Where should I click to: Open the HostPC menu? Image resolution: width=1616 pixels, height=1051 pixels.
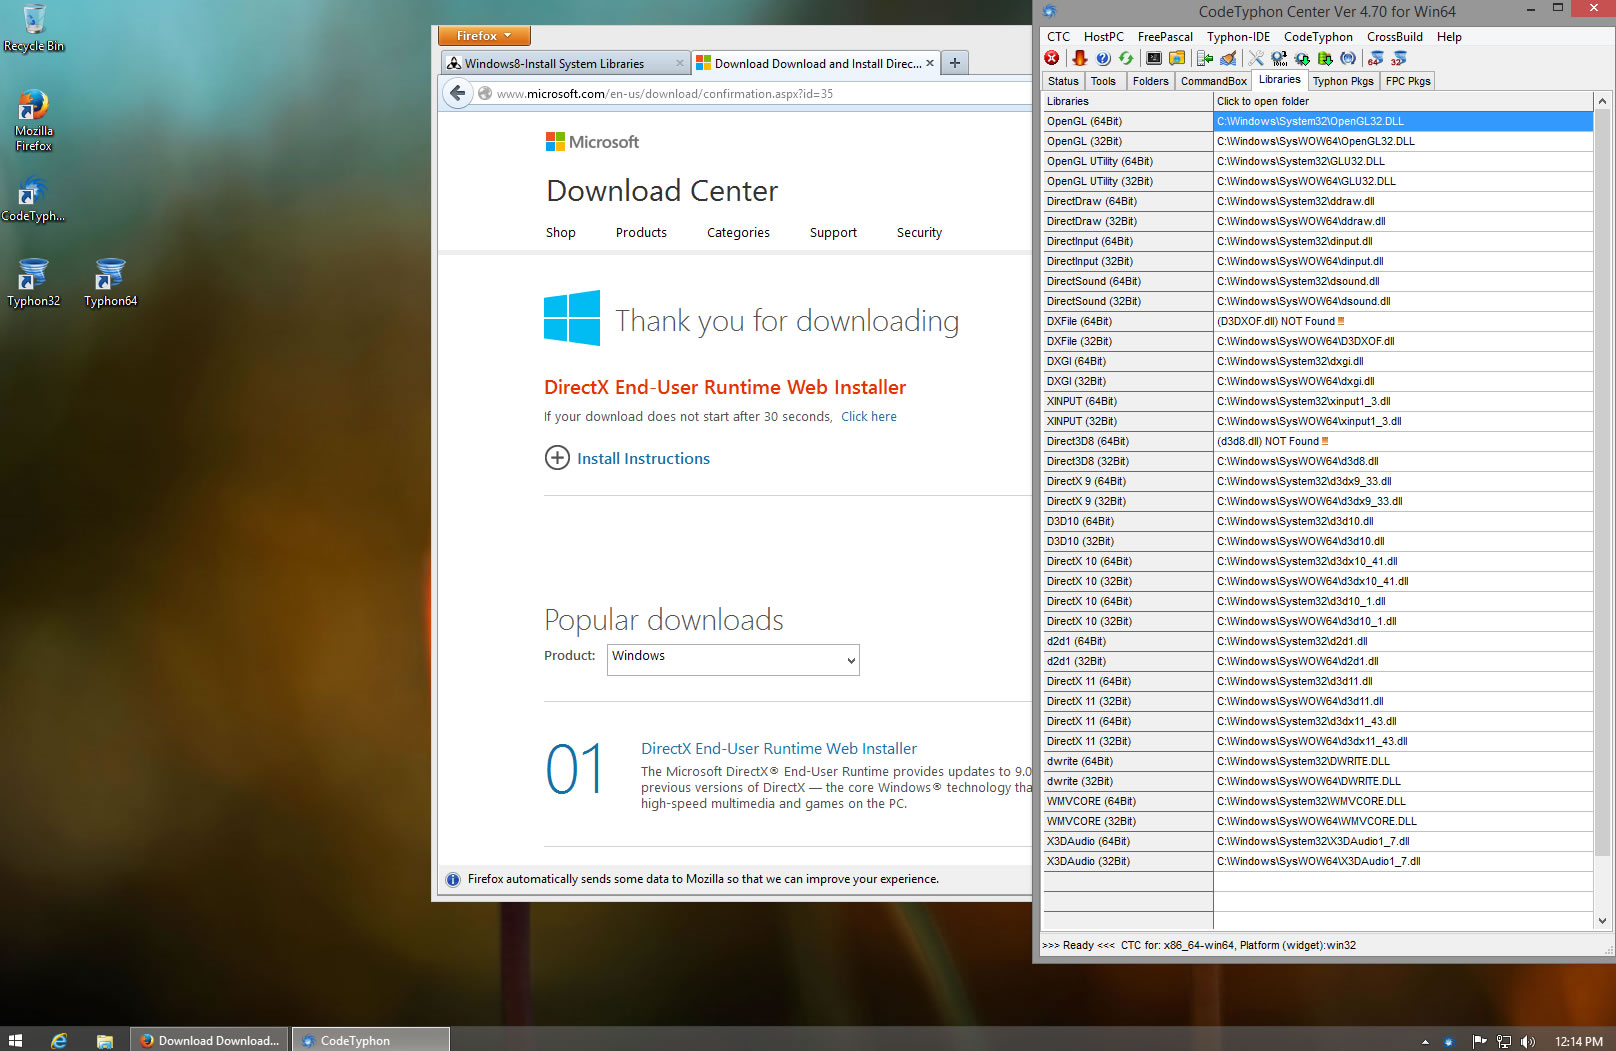click(x=1104, y=37)
